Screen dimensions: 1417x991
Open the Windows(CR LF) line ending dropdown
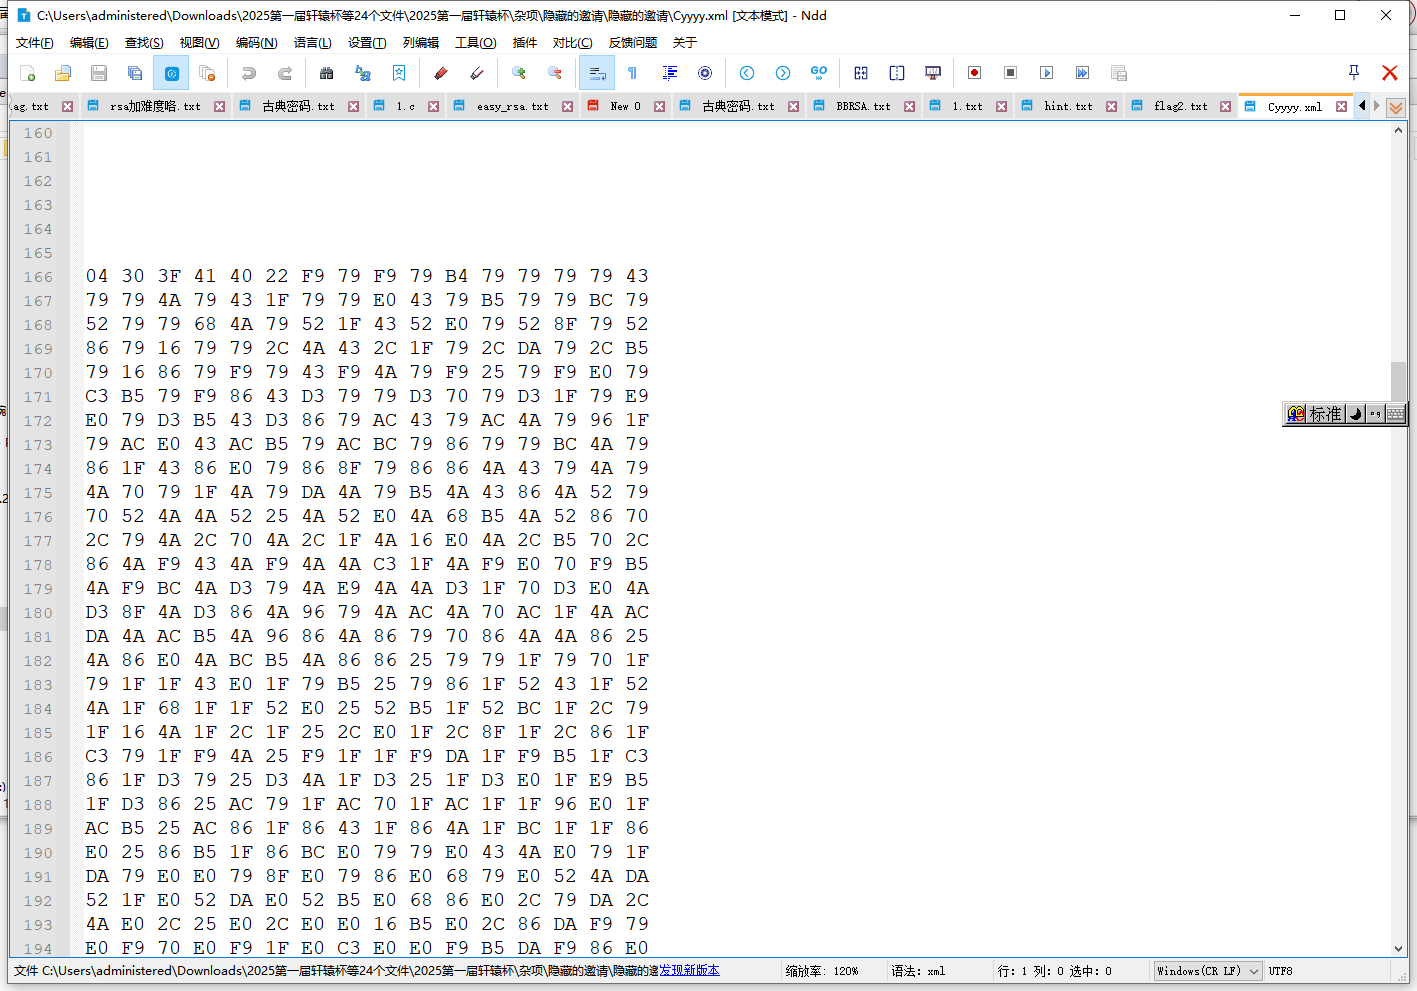tap(1207, 971)
